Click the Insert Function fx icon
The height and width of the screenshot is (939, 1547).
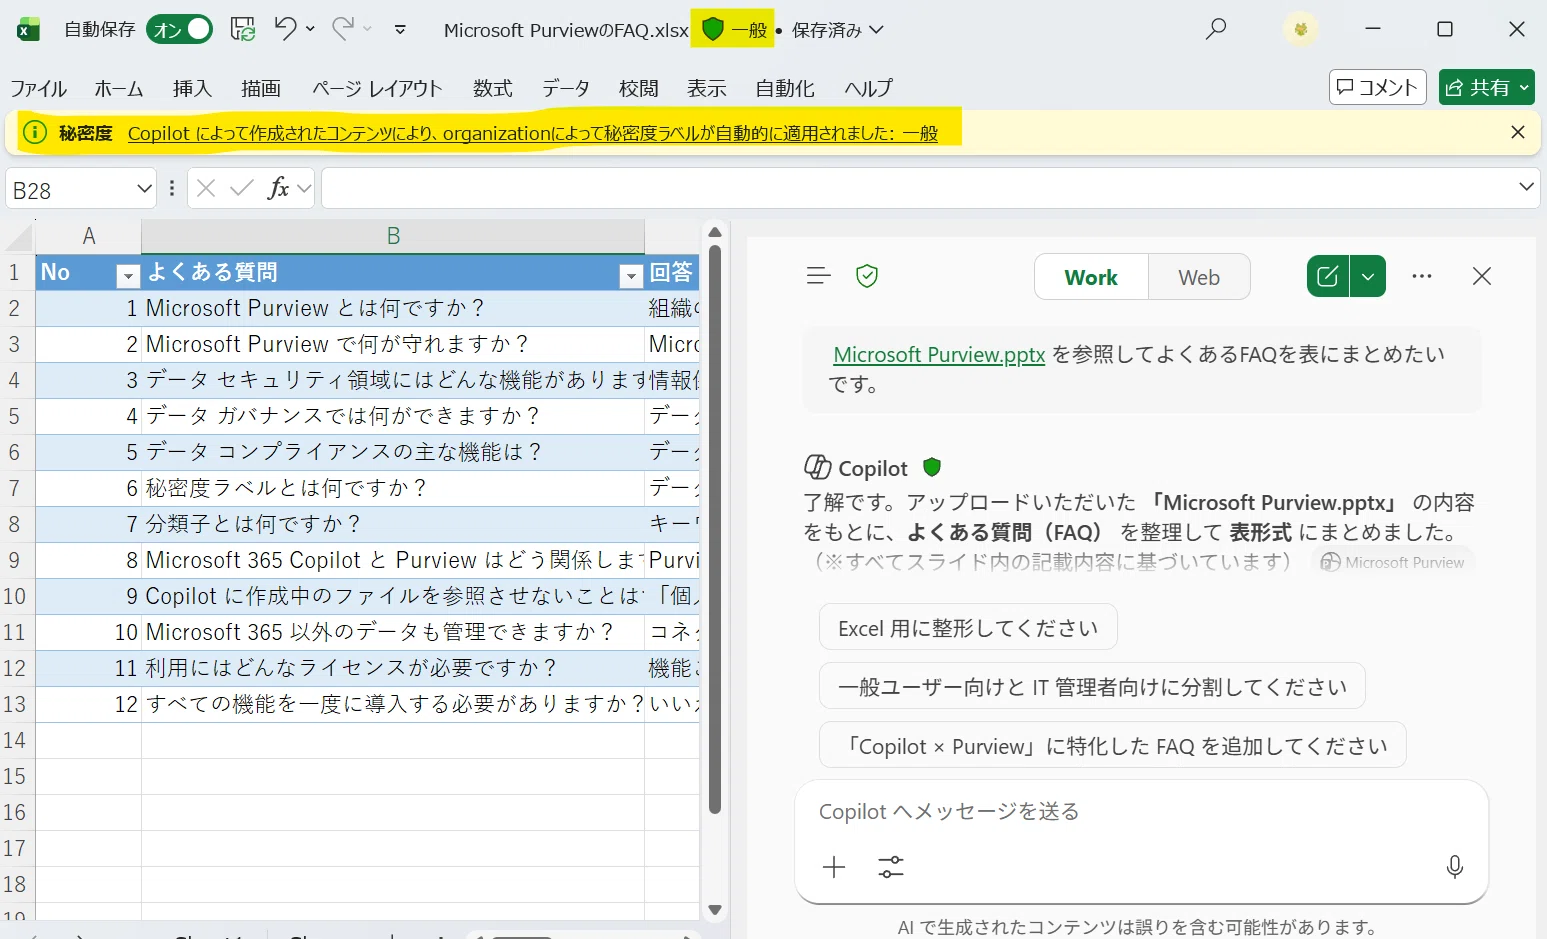click(279, 188)
